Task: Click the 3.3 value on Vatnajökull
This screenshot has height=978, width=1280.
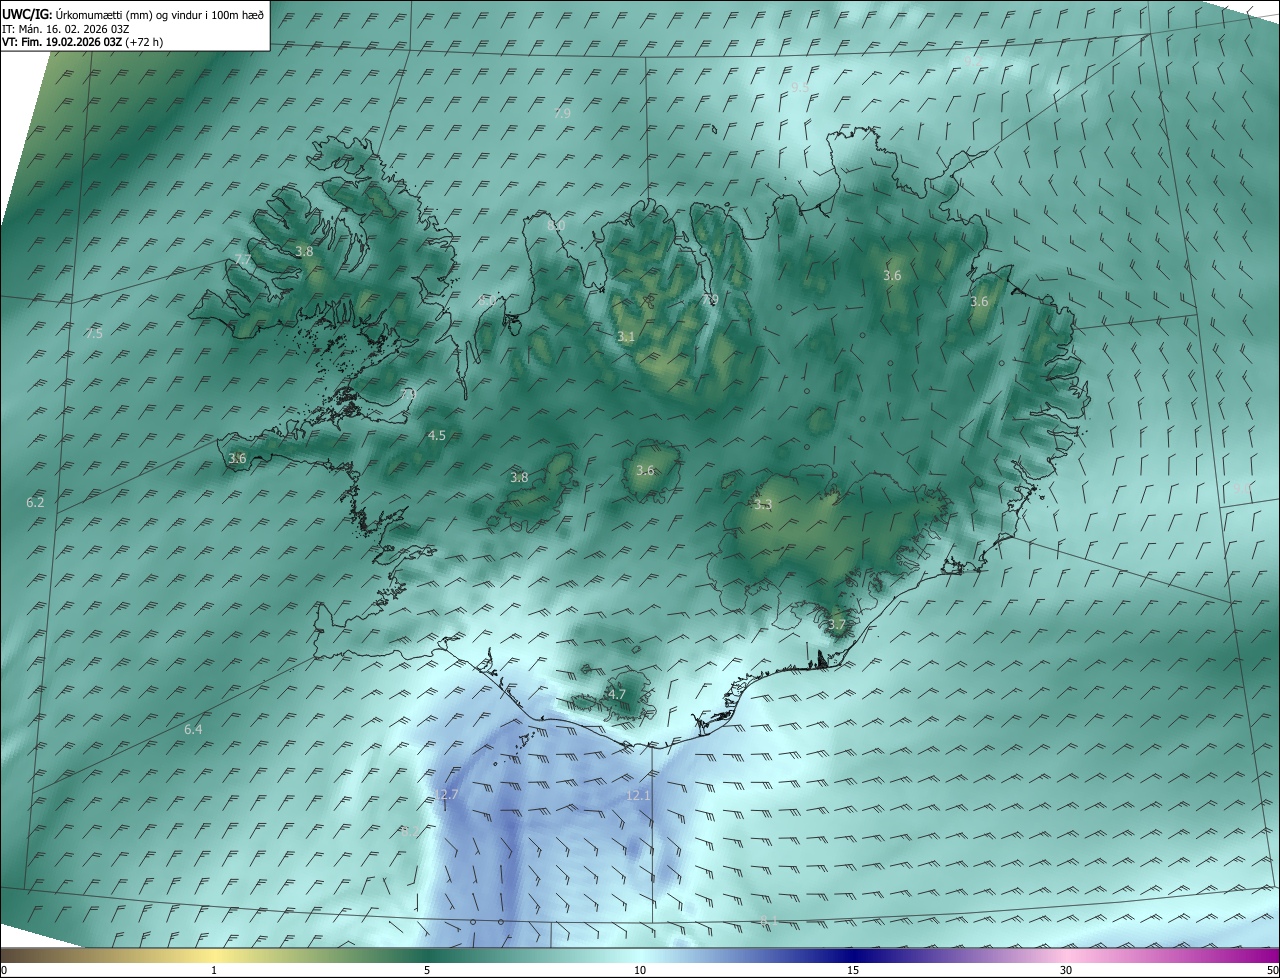Action: point(763,504)
